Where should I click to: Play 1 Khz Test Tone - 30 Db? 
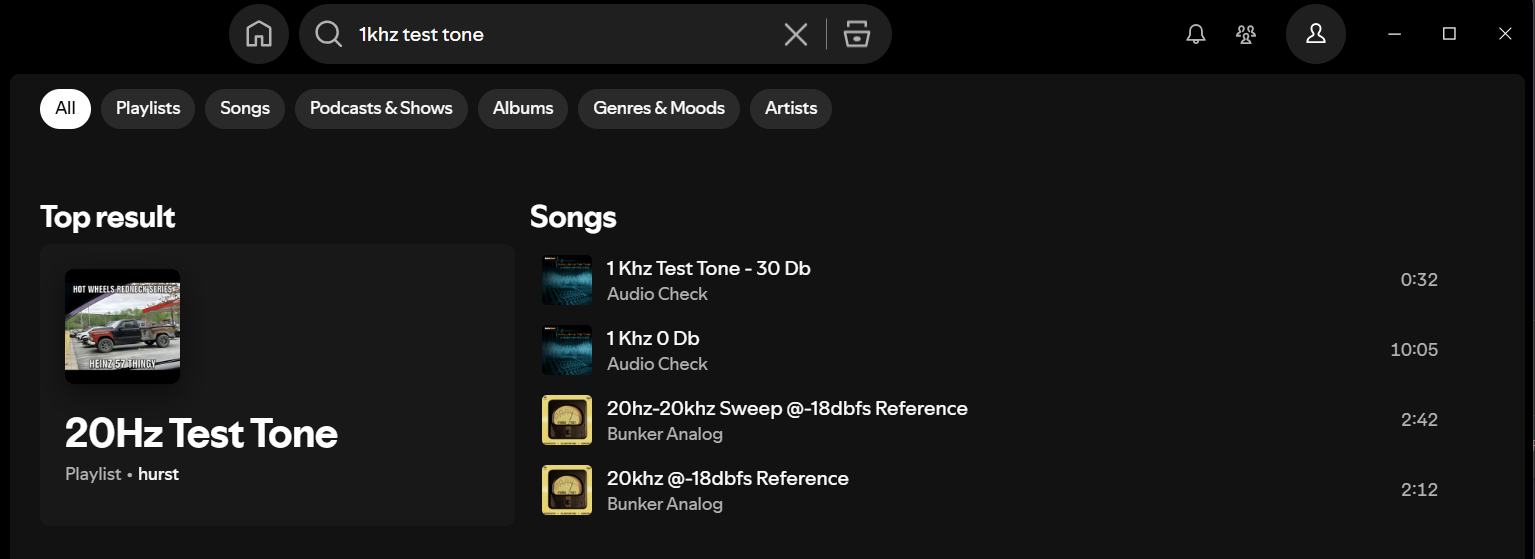(x=566, y=280)
